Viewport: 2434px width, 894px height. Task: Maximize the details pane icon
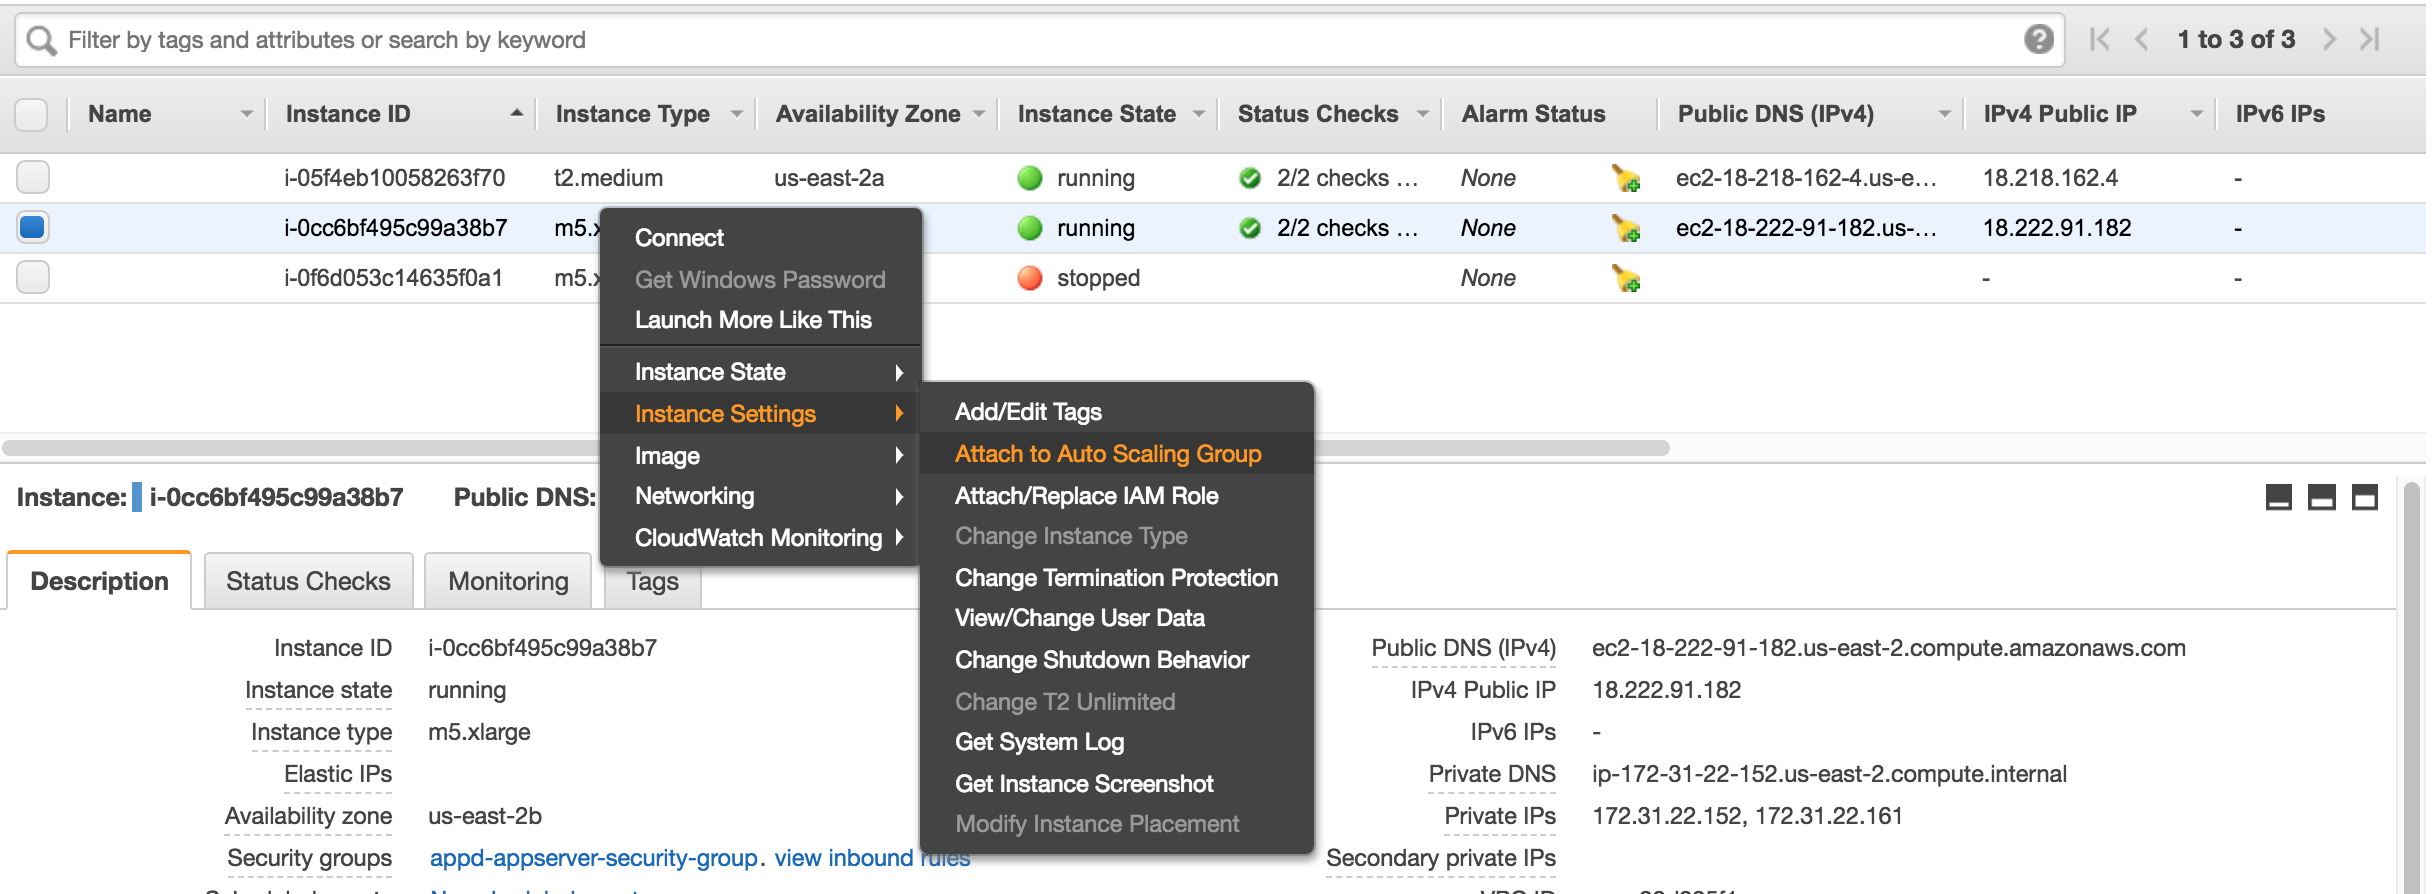click(2364, 497)
